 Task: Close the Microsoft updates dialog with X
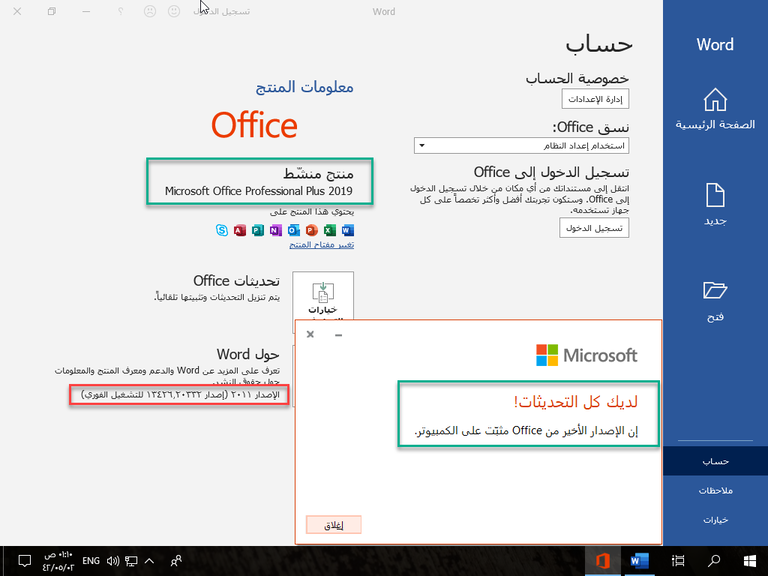pyautogui.click(x=310, y=335)
